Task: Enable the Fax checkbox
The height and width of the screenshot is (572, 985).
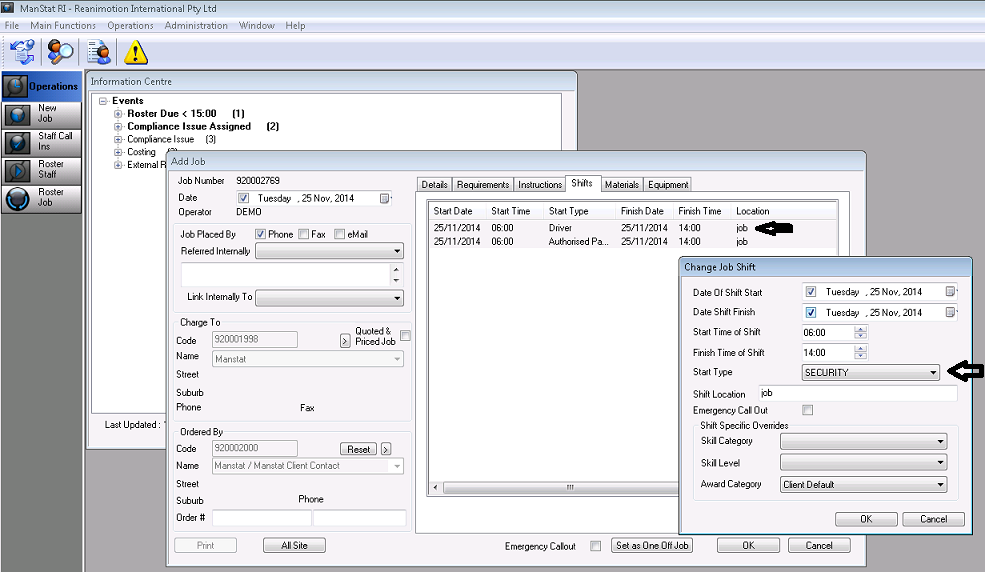Action: [304, 234]
